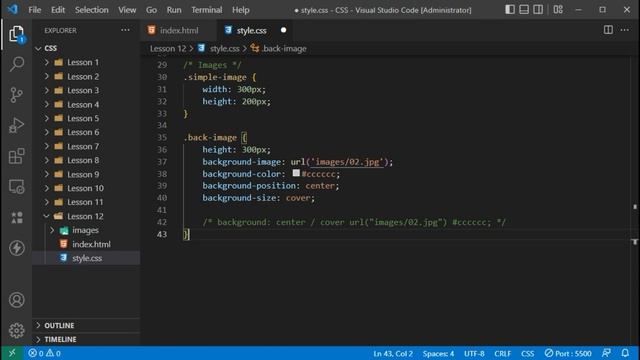Open the notifications bell

(x=625, y=353)
